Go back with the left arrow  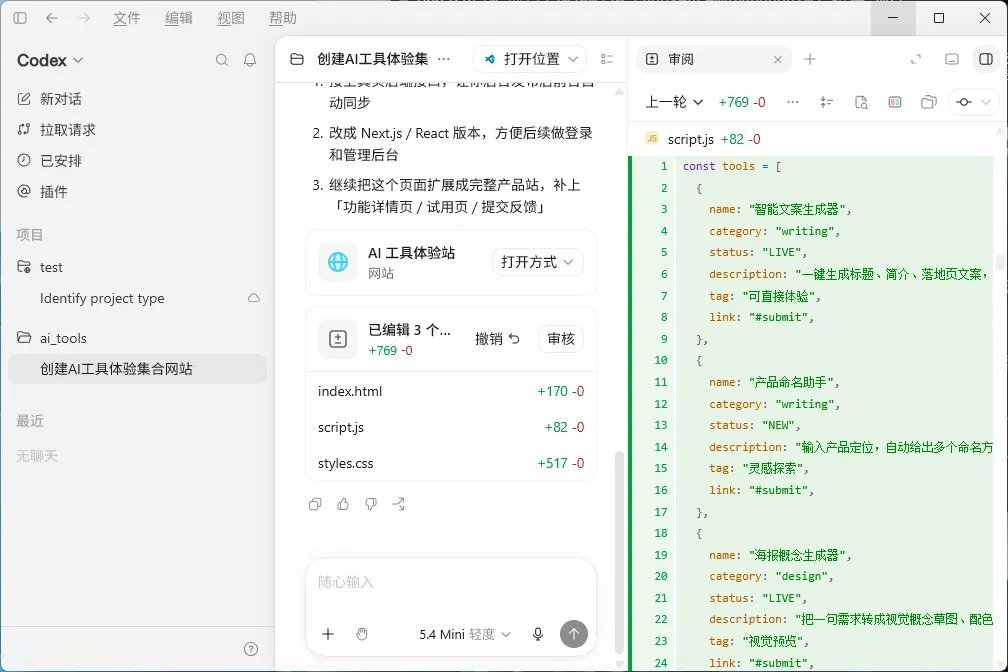[x=52, y=18]
